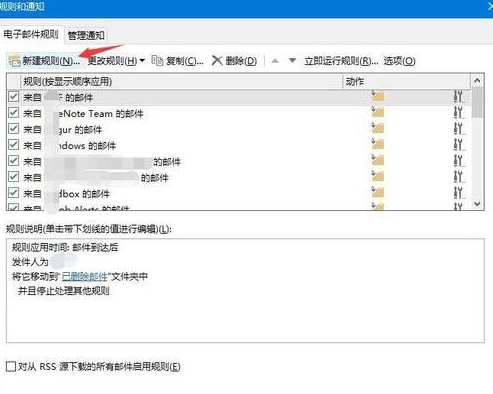
Task: Uncheck the 'dbox 的邮件' rule checkbox
Action: pyautogui.click(x=13, y=193)
